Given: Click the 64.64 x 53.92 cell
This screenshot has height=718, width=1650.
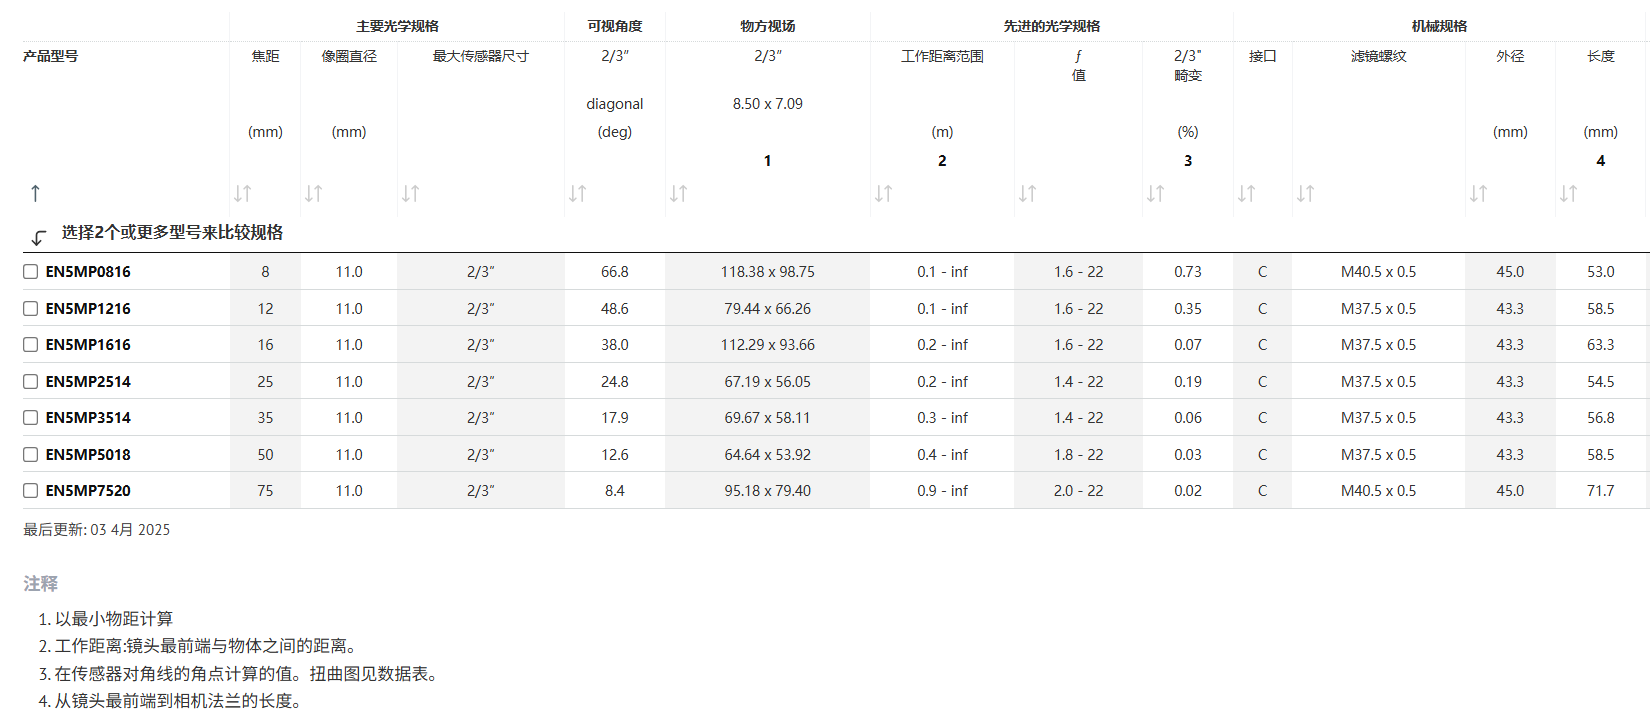Looking at the screenshot, I should click(x=767, y=455).
